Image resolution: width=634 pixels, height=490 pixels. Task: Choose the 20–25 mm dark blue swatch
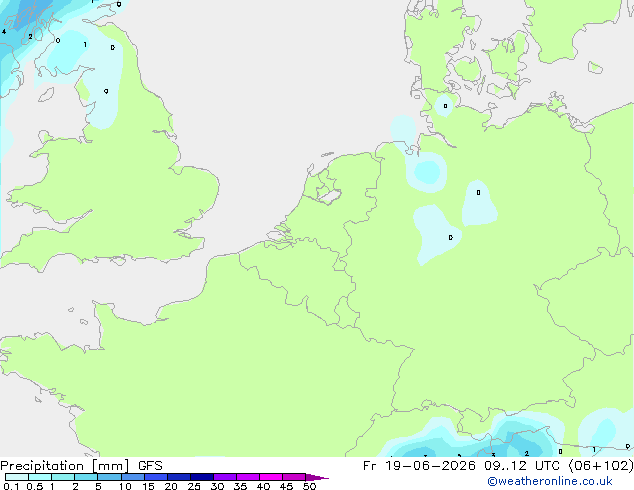pos(179,477)
